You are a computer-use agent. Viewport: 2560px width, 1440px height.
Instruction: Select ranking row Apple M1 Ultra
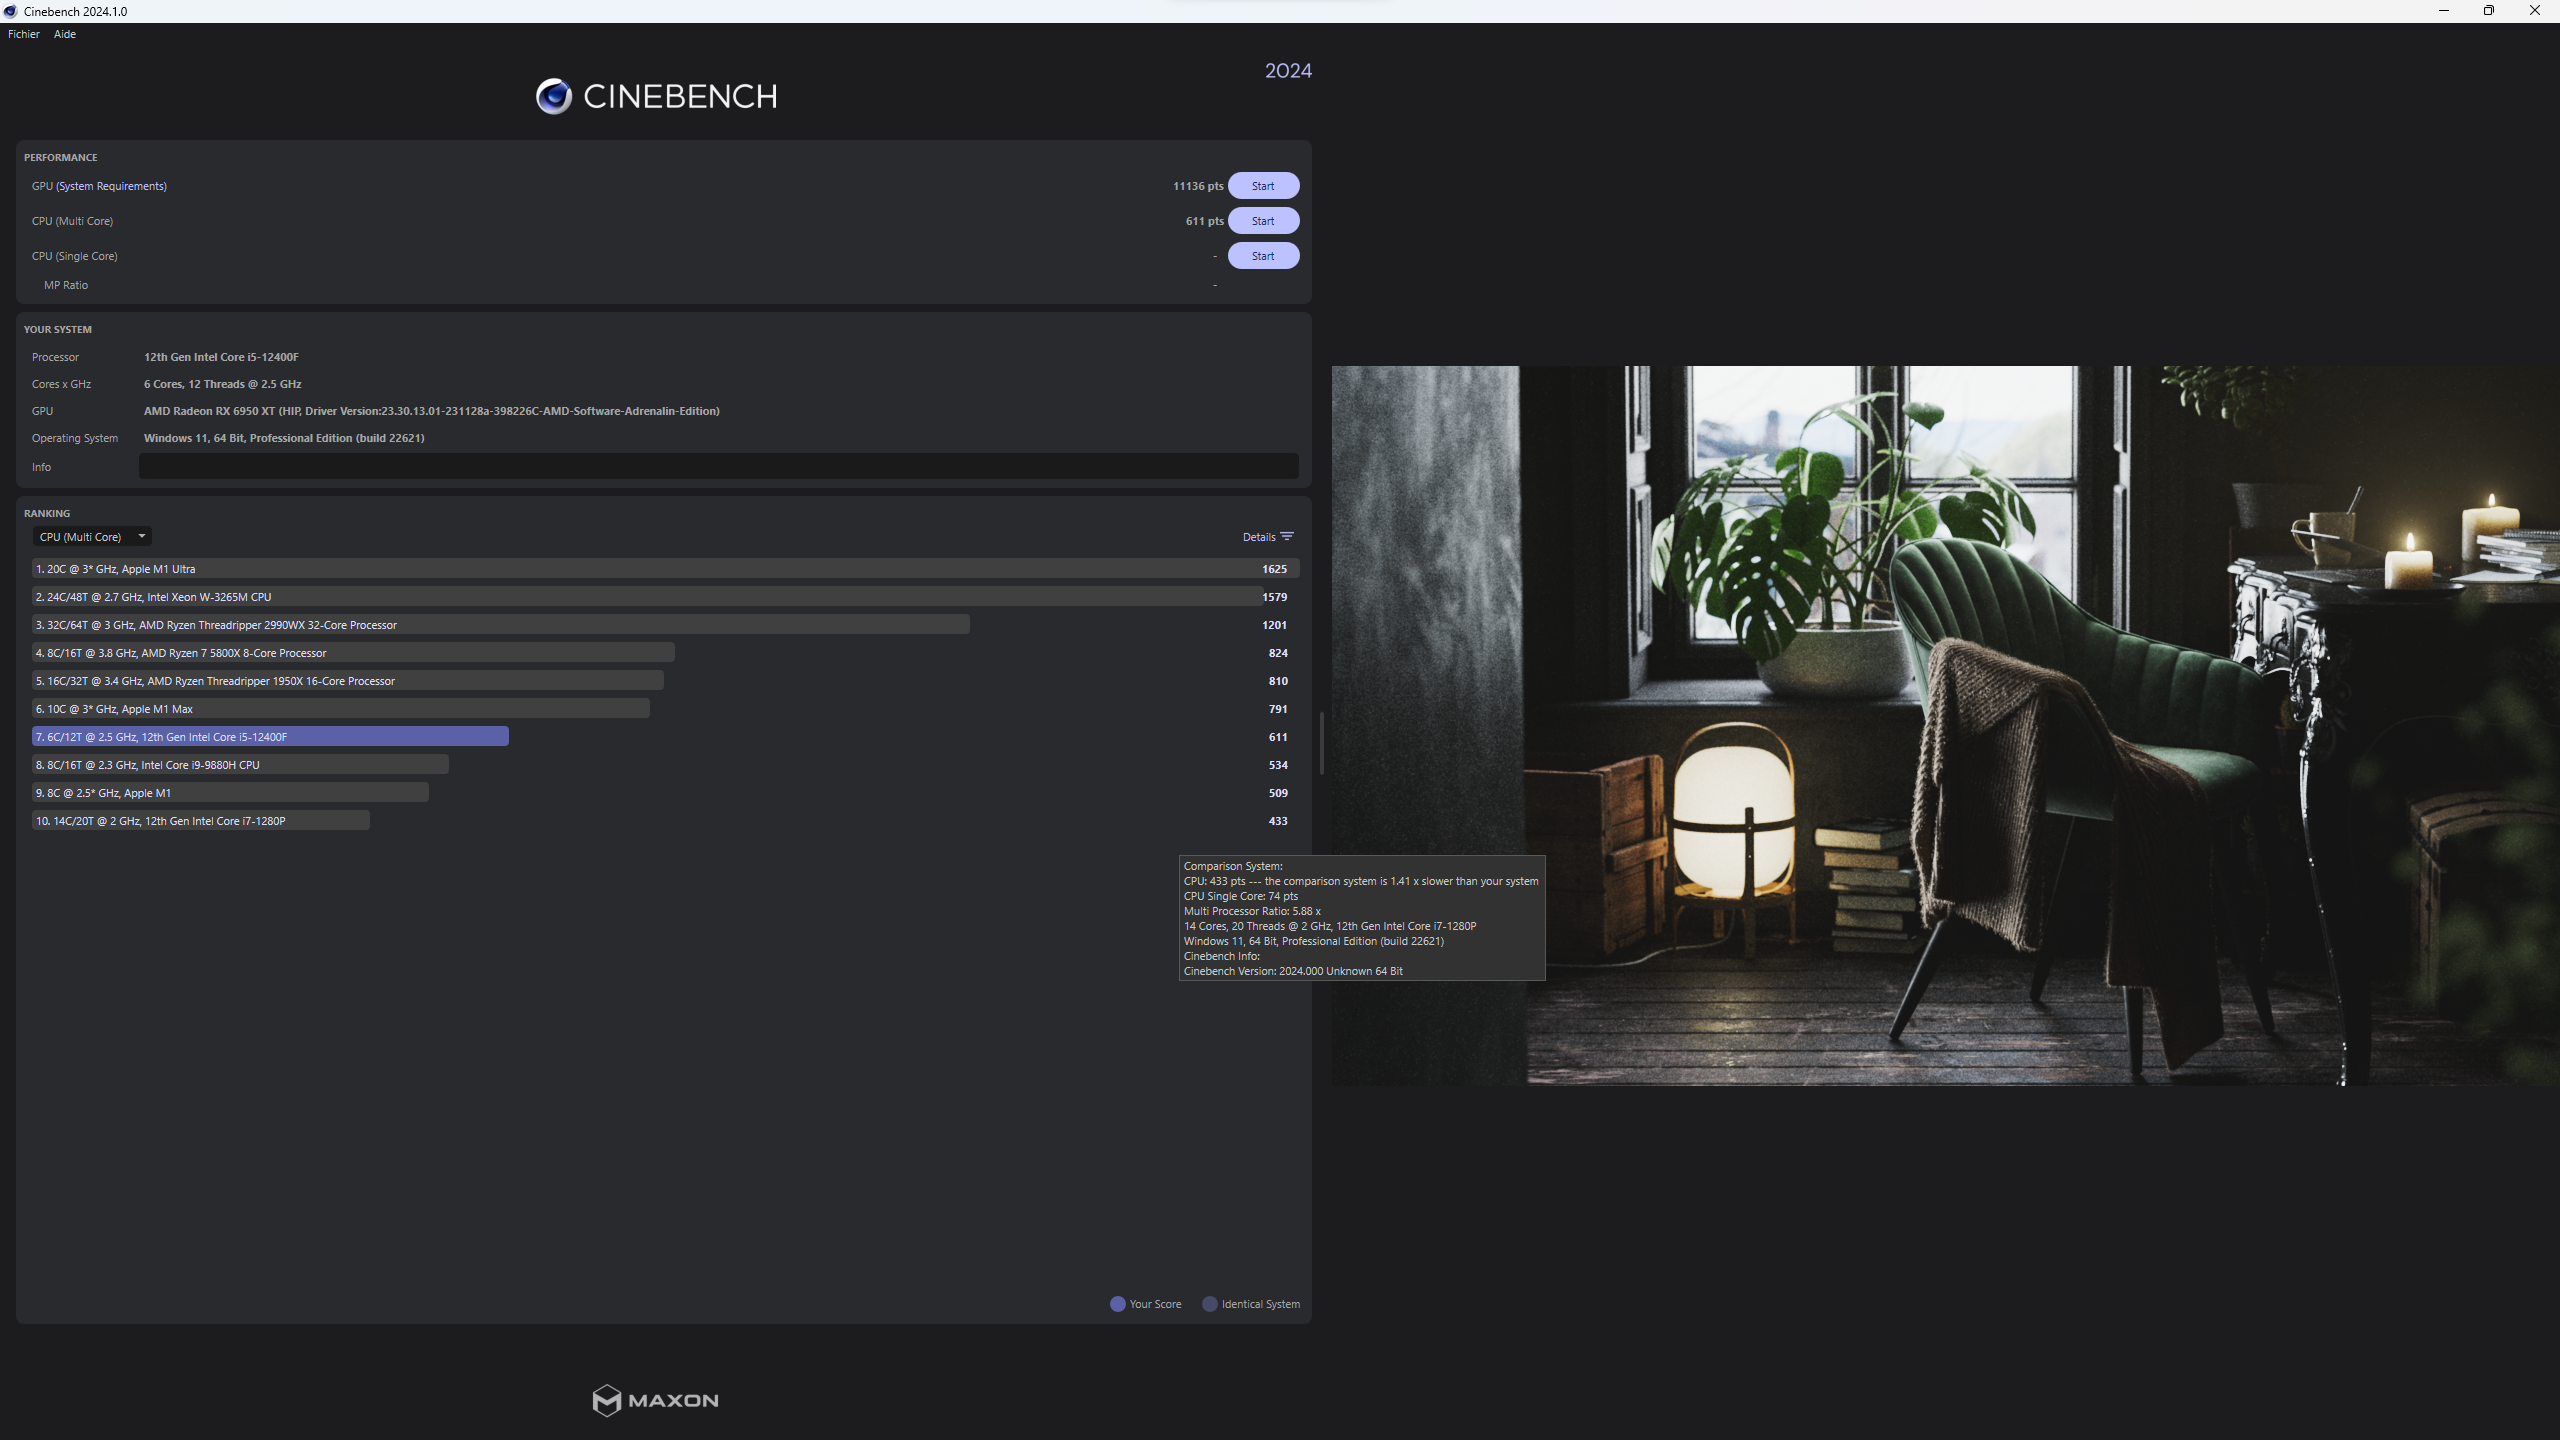click(x=665, y=569)
